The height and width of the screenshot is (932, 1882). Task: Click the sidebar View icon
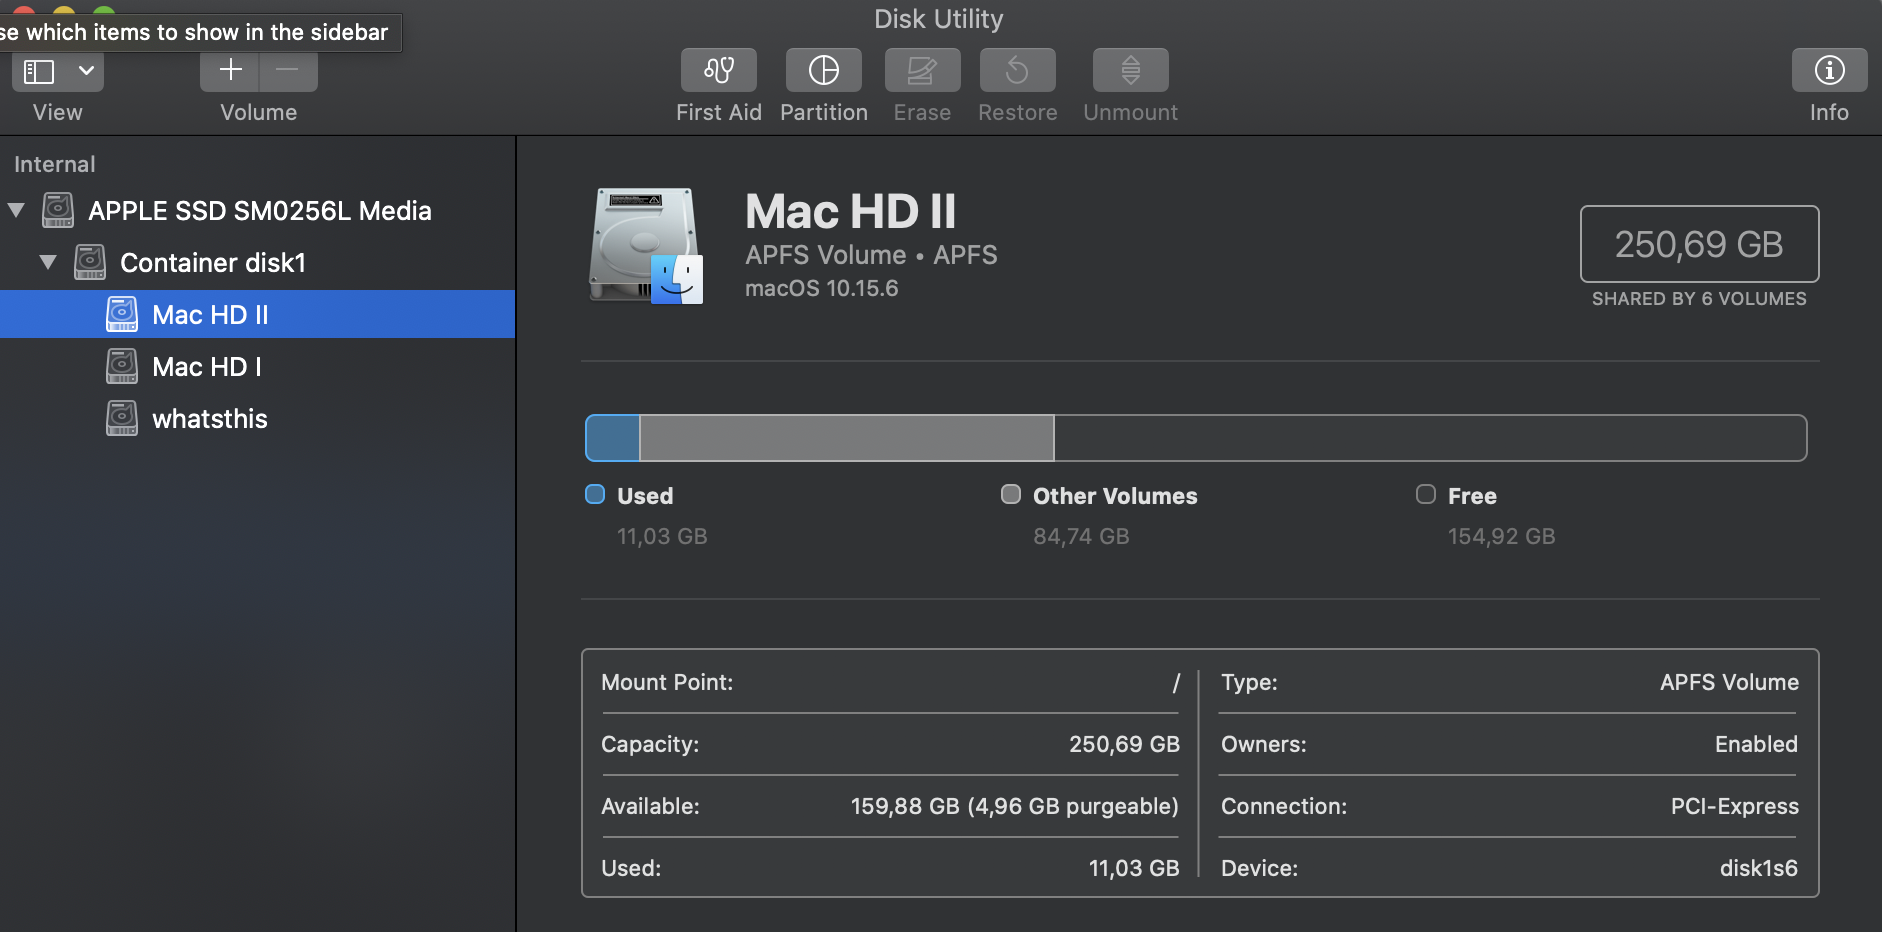[x=39, y=72]
